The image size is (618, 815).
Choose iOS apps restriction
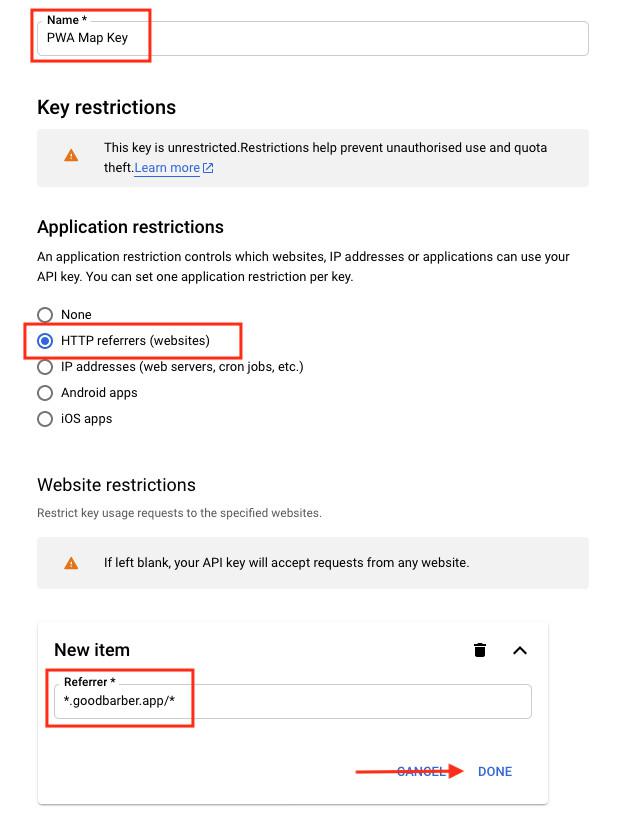pos(45,419)
